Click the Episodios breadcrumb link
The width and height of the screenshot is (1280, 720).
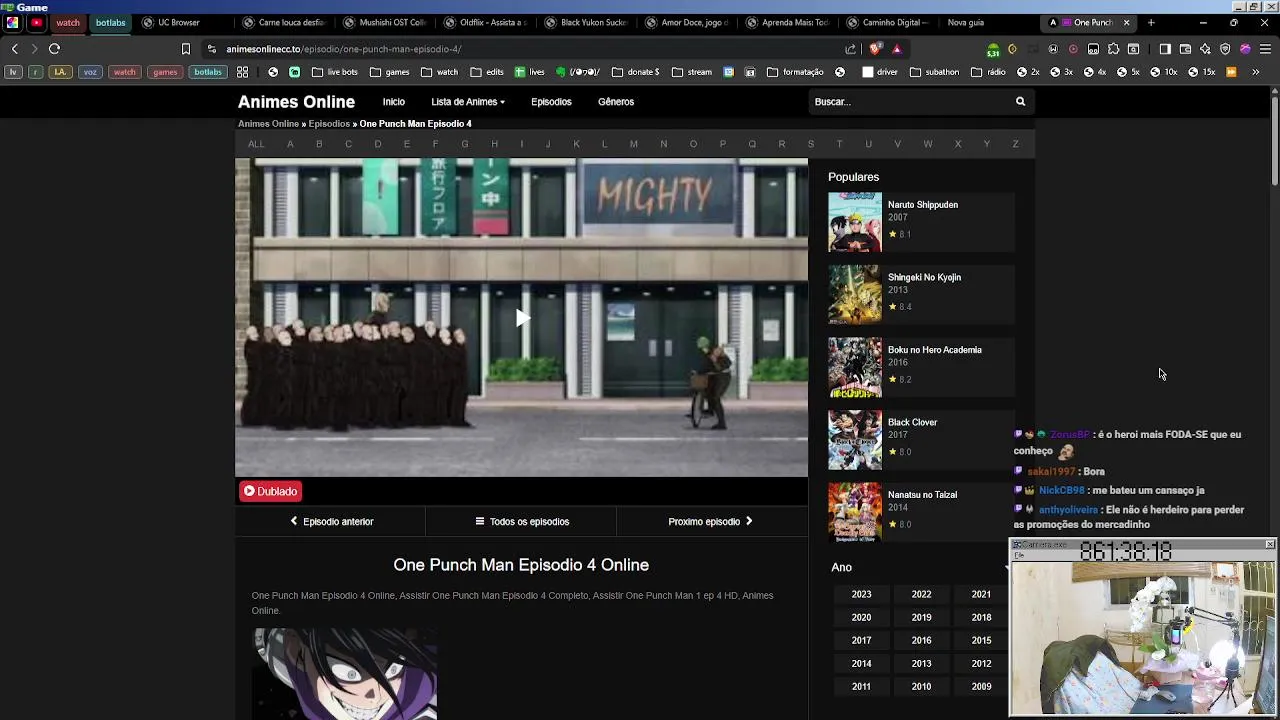click(x=329, y=124)
